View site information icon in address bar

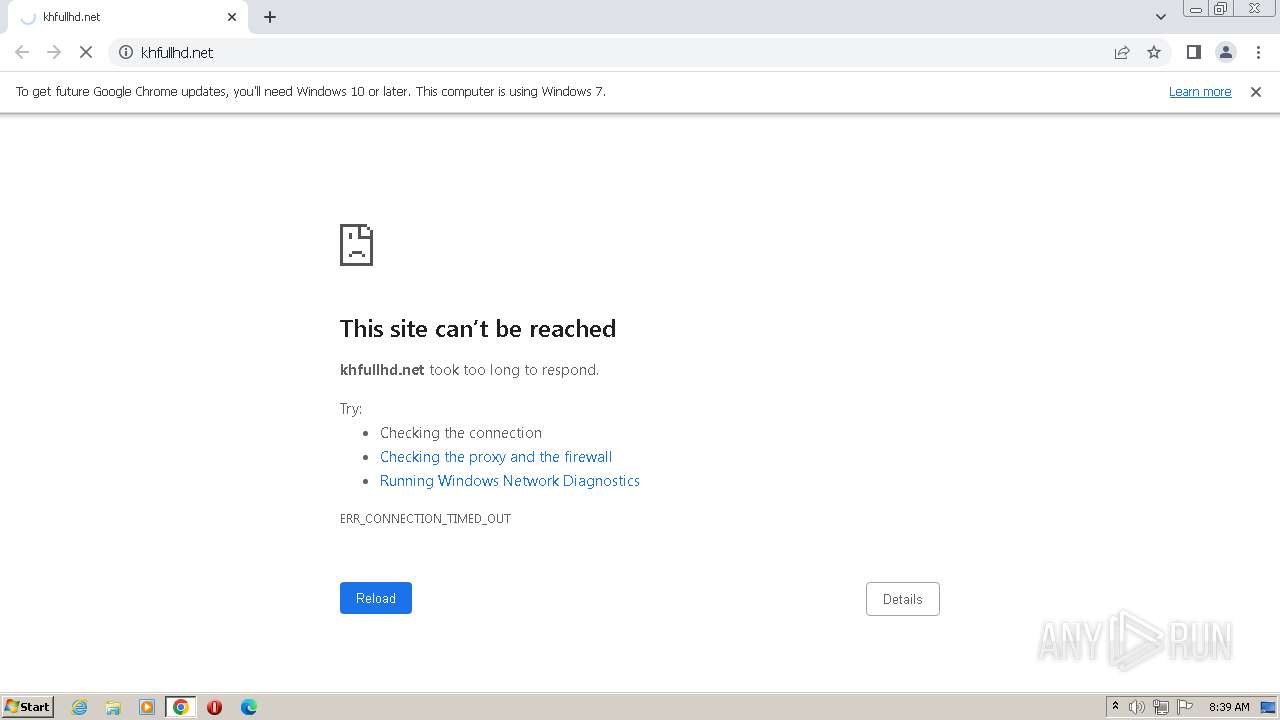tap(126, 52)
